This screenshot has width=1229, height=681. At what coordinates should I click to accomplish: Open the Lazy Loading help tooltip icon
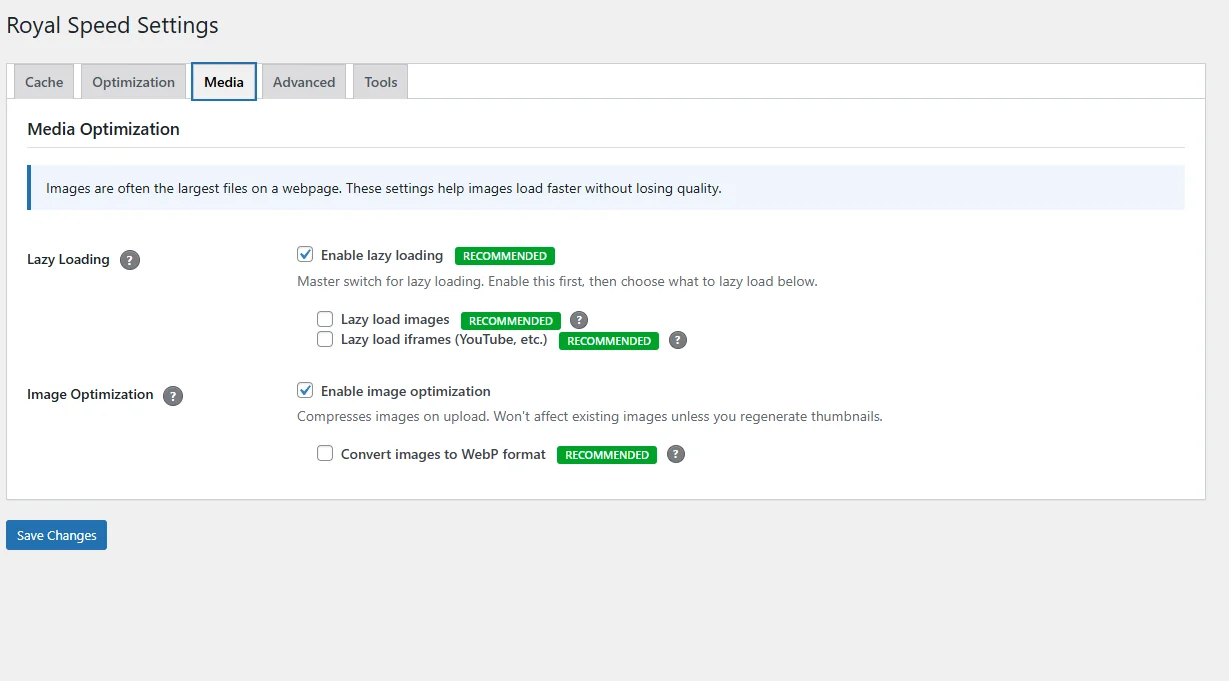point(129,260)
